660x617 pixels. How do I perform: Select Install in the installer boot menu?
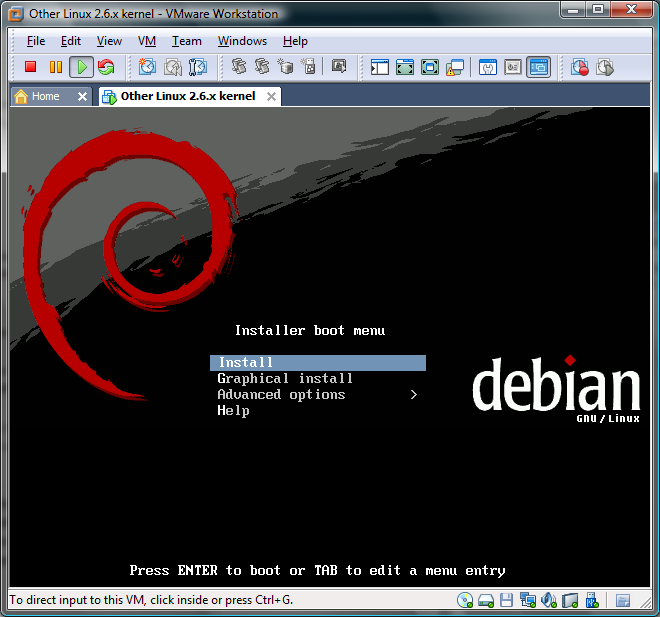318,363
